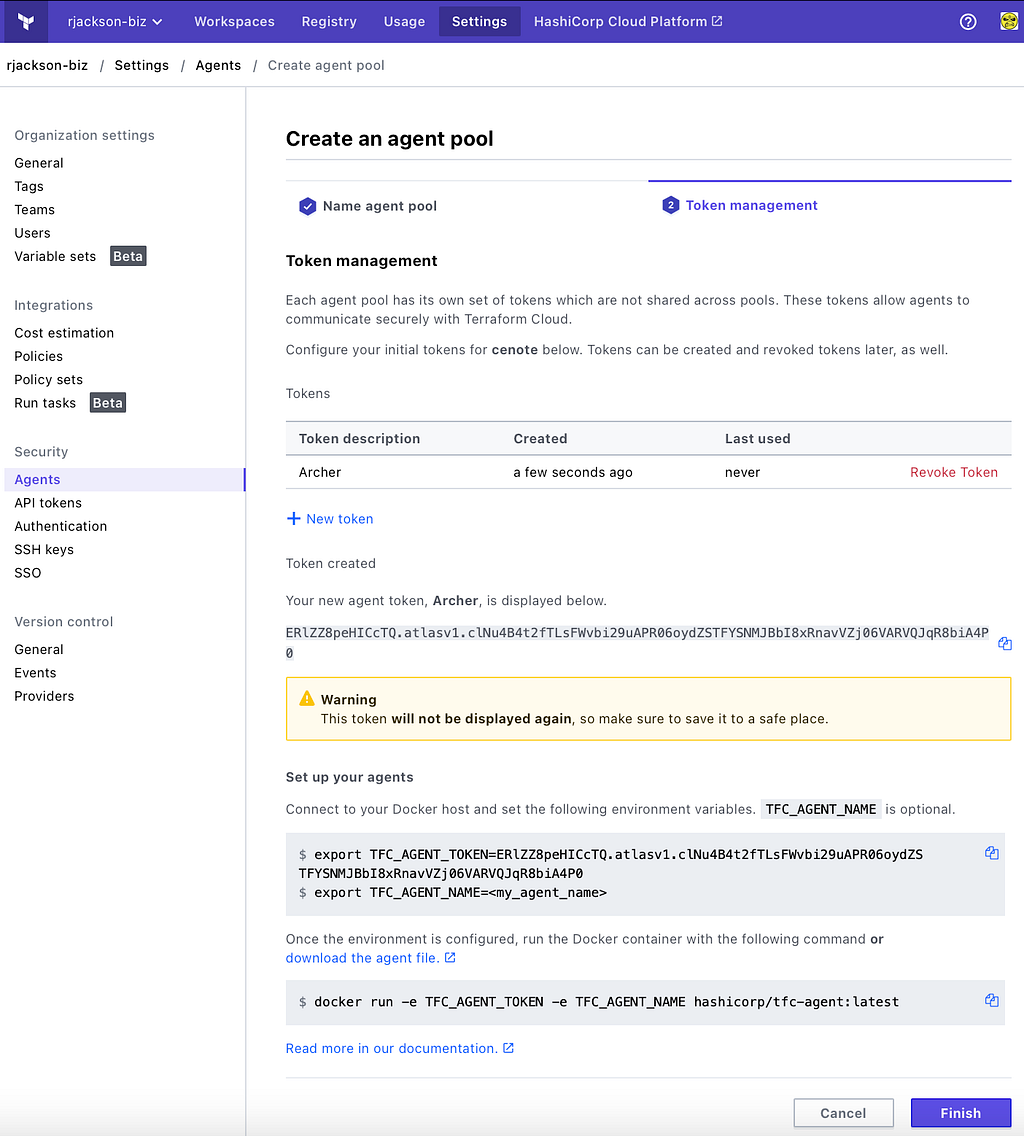The height and width of the screenshot is (1136, 1024).
Task: Click New token link
Action: 339,519
